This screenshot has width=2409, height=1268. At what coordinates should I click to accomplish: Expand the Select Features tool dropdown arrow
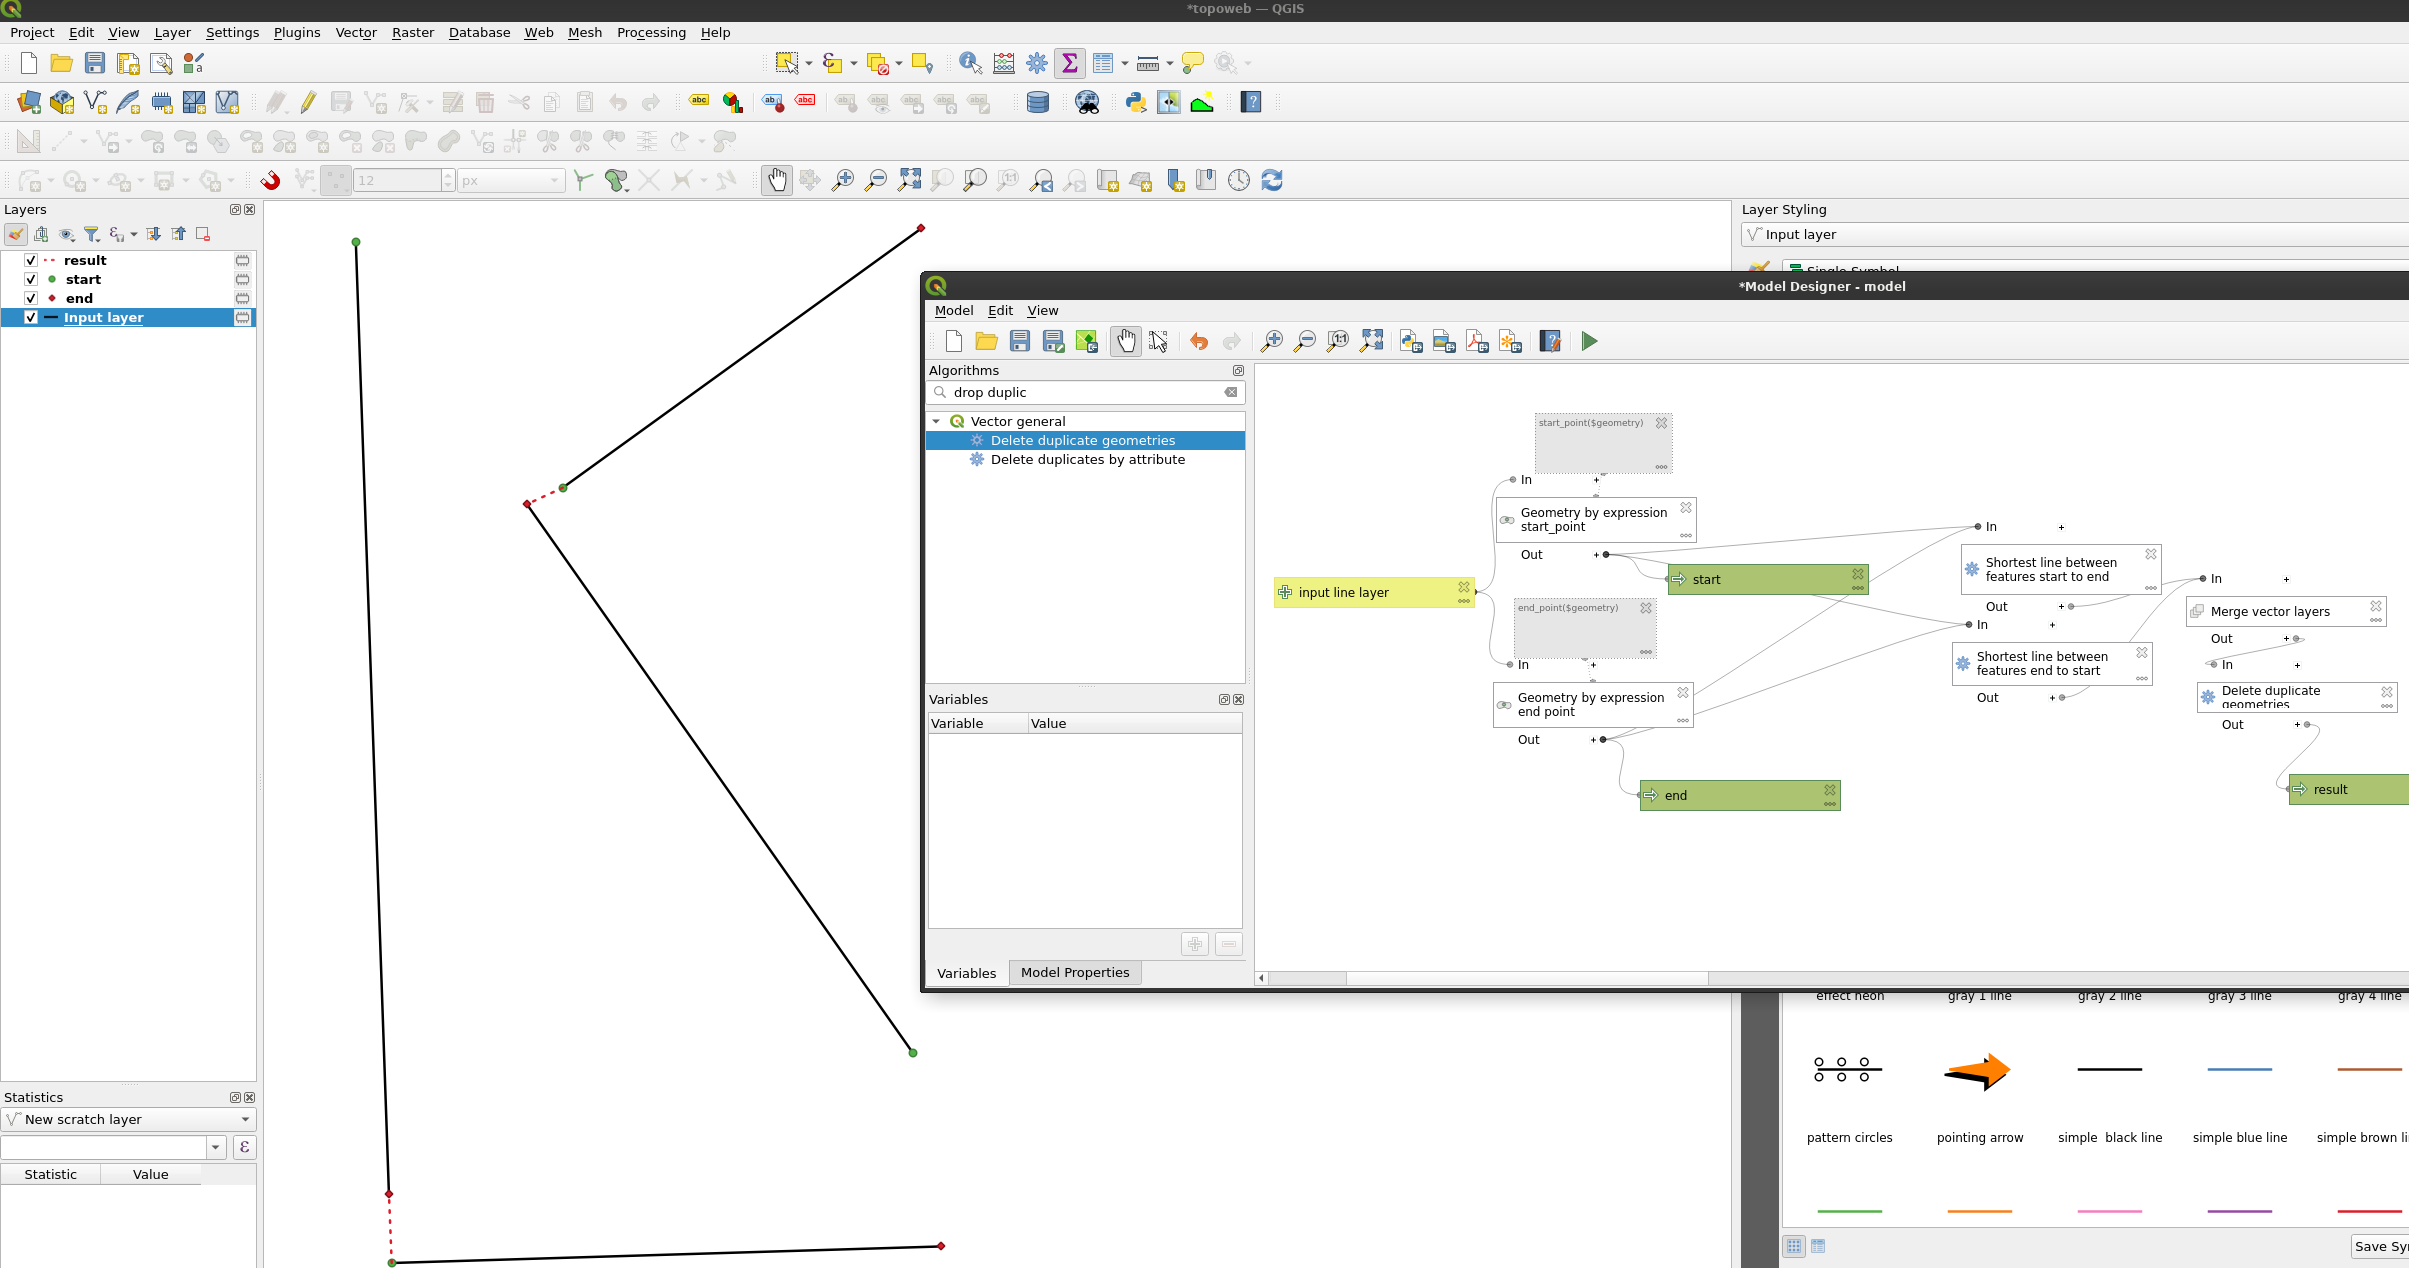click(x=809, y=63)
